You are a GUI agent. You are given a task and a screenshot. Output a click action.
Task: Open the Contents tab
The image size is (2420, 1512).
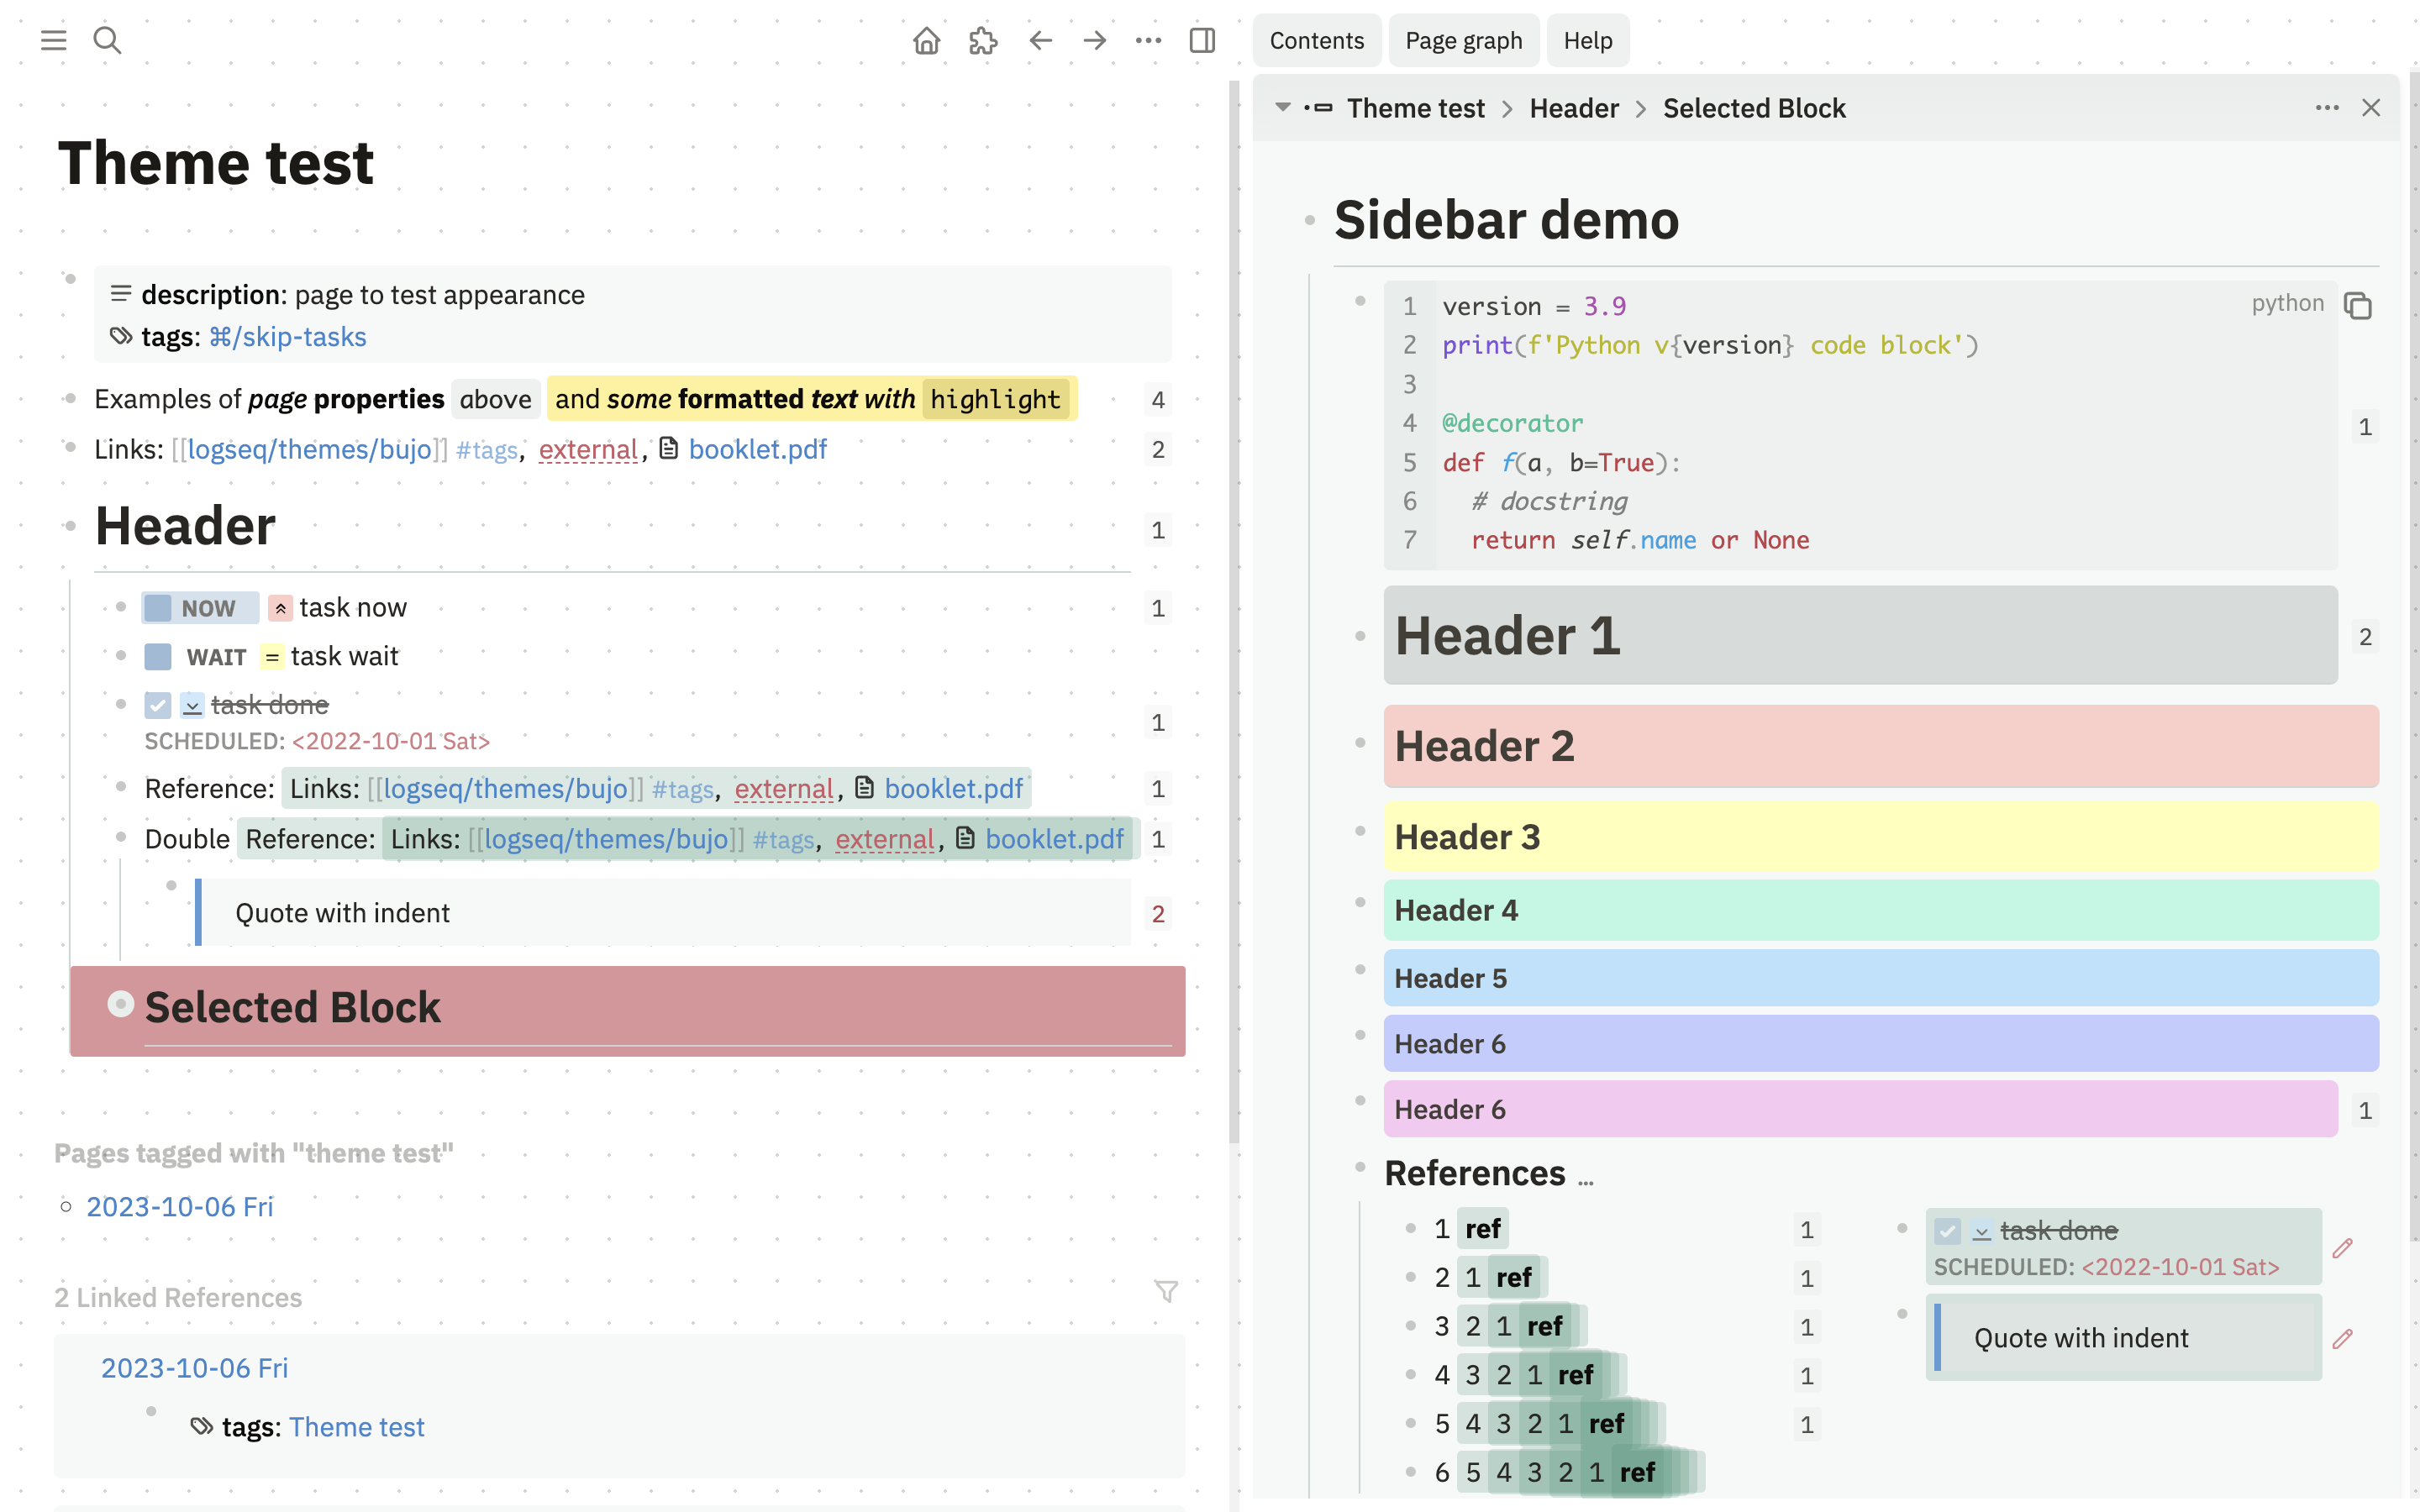(x=1316, y=40)
